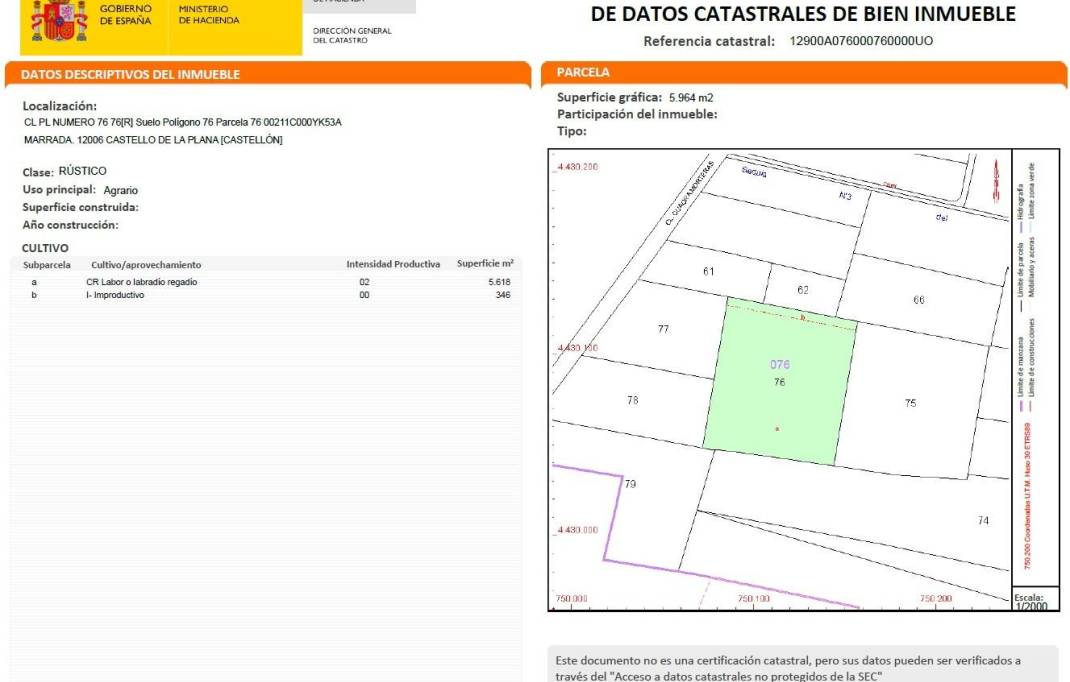Select the I- Improductivo cell
Screen dimensions: 1070x682
point(115,295)
